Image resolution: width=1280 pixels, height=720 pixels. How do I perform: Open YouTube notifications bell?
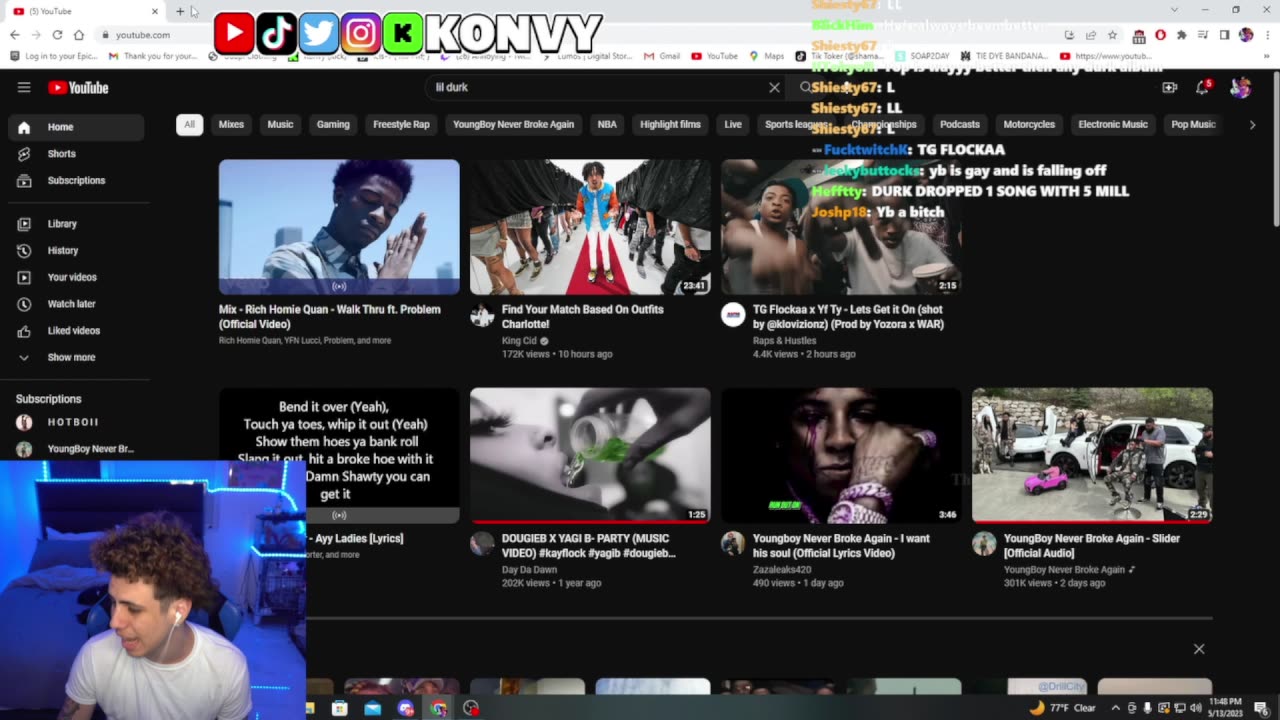tap(1202, 87)
